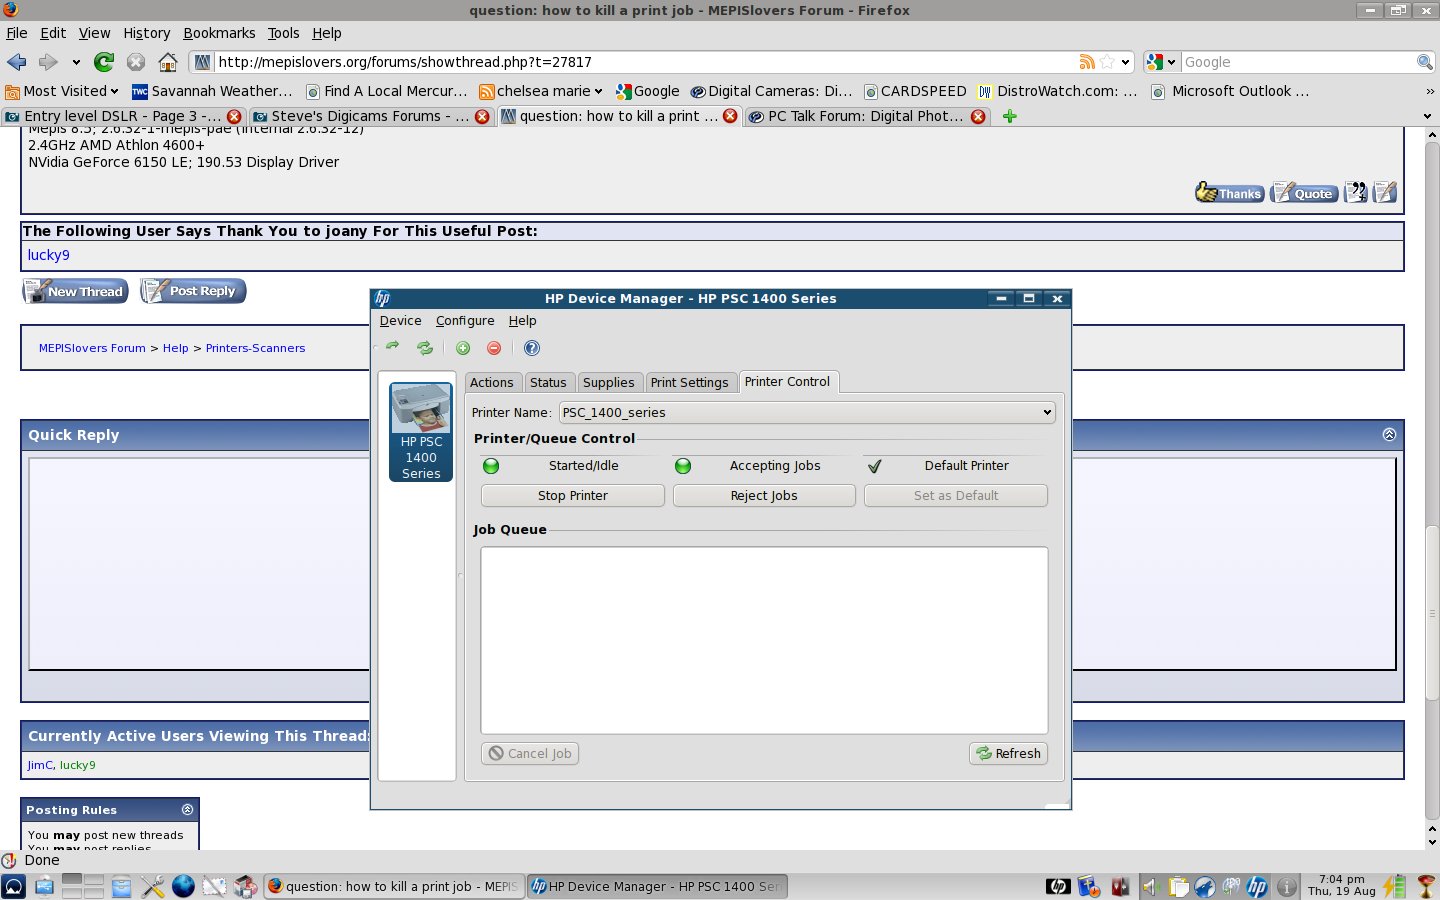Image resolution: width=1440 pixels, height=900 pixels.
Task: Click the Google search input field
Action: 1297,62
